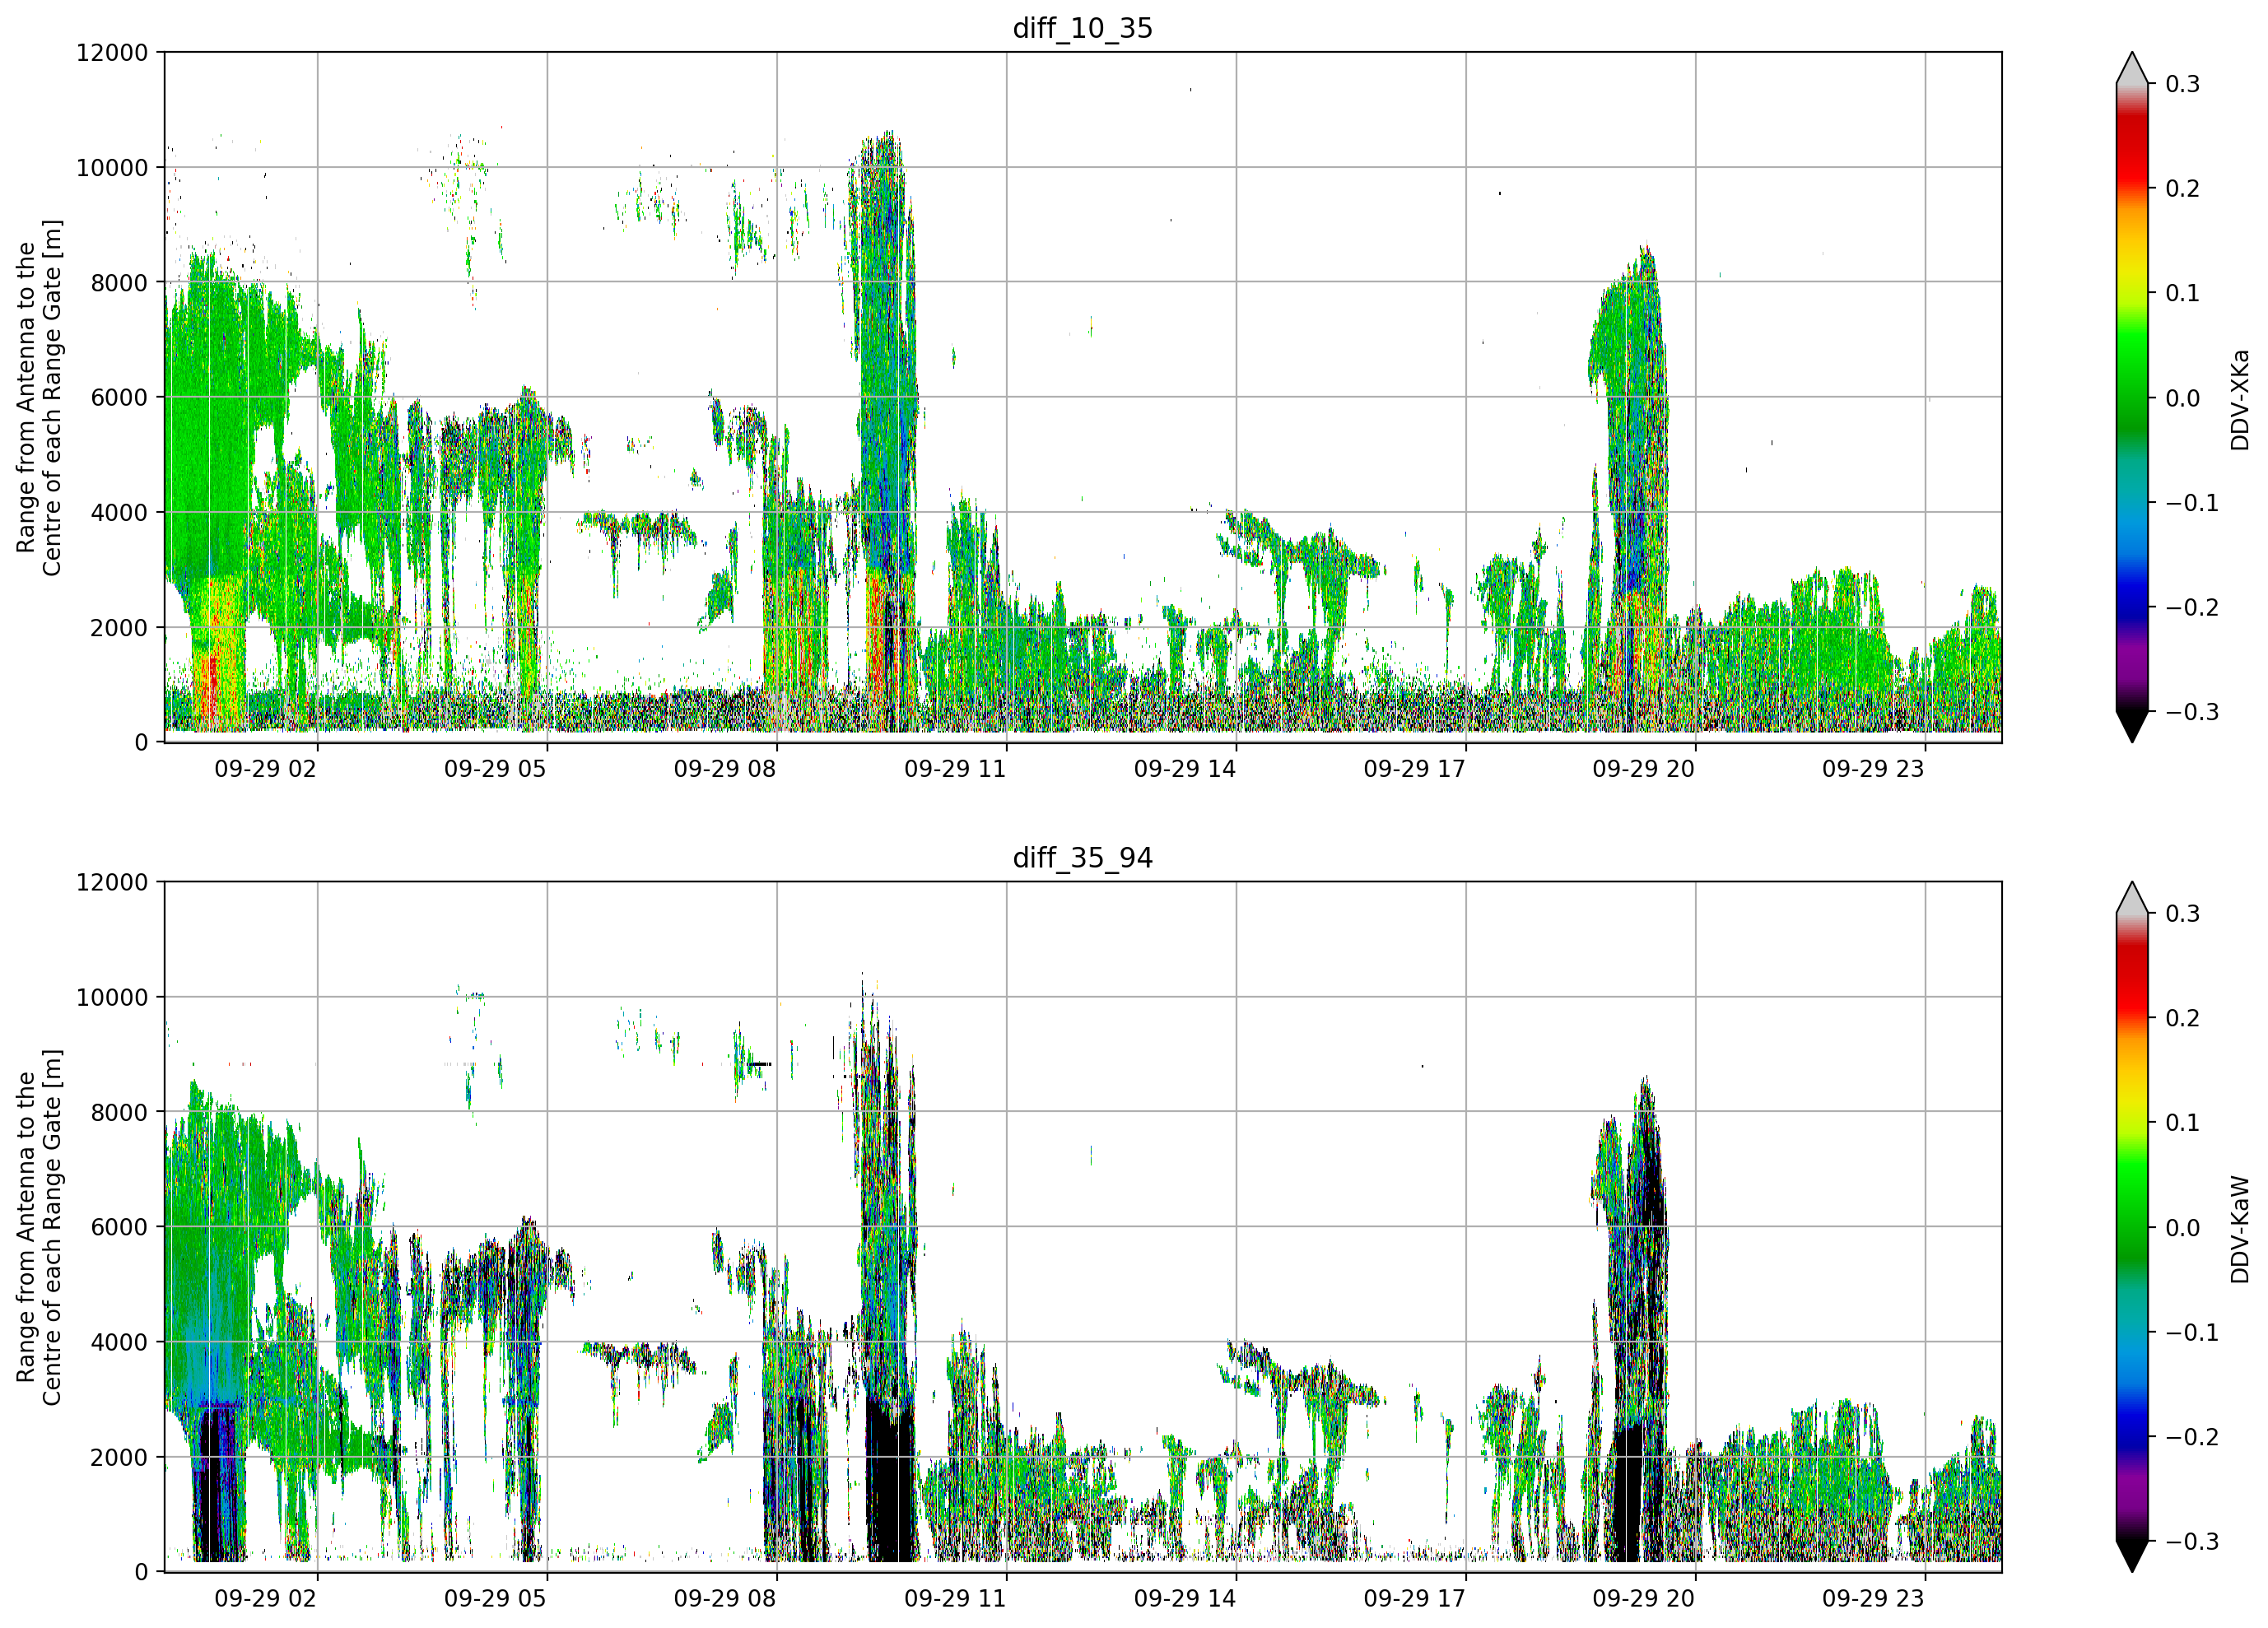Click the 4000 tick on the bottom plot

pos(119,1342)
